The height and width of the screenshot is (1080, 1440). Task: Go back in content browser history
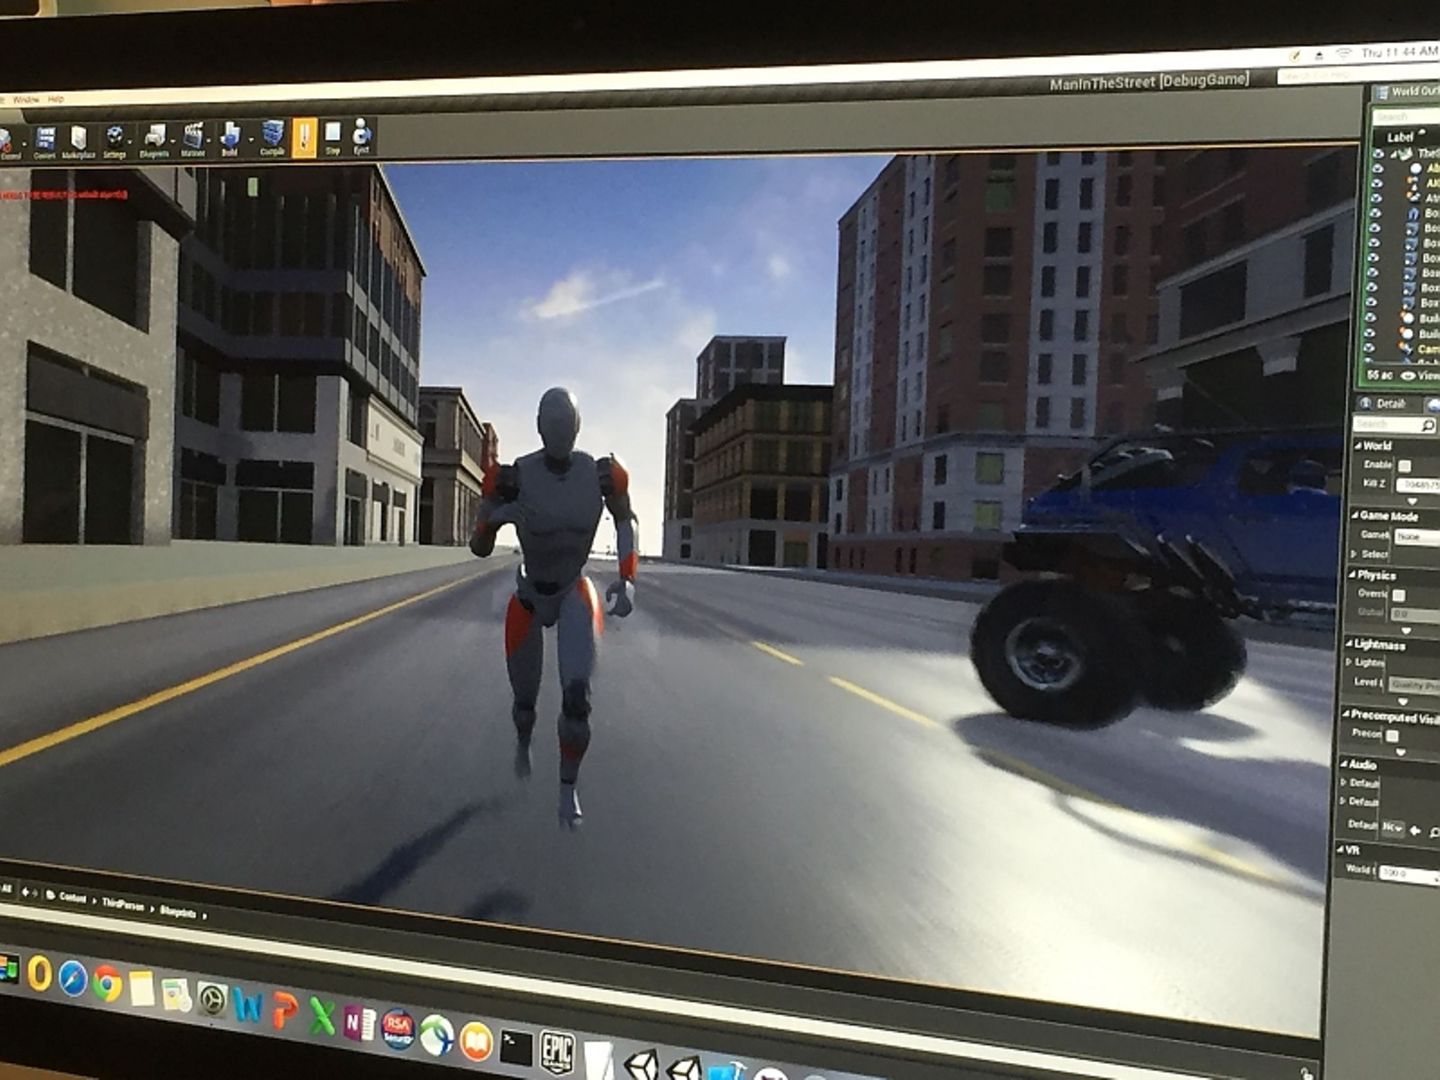(25, 892)
